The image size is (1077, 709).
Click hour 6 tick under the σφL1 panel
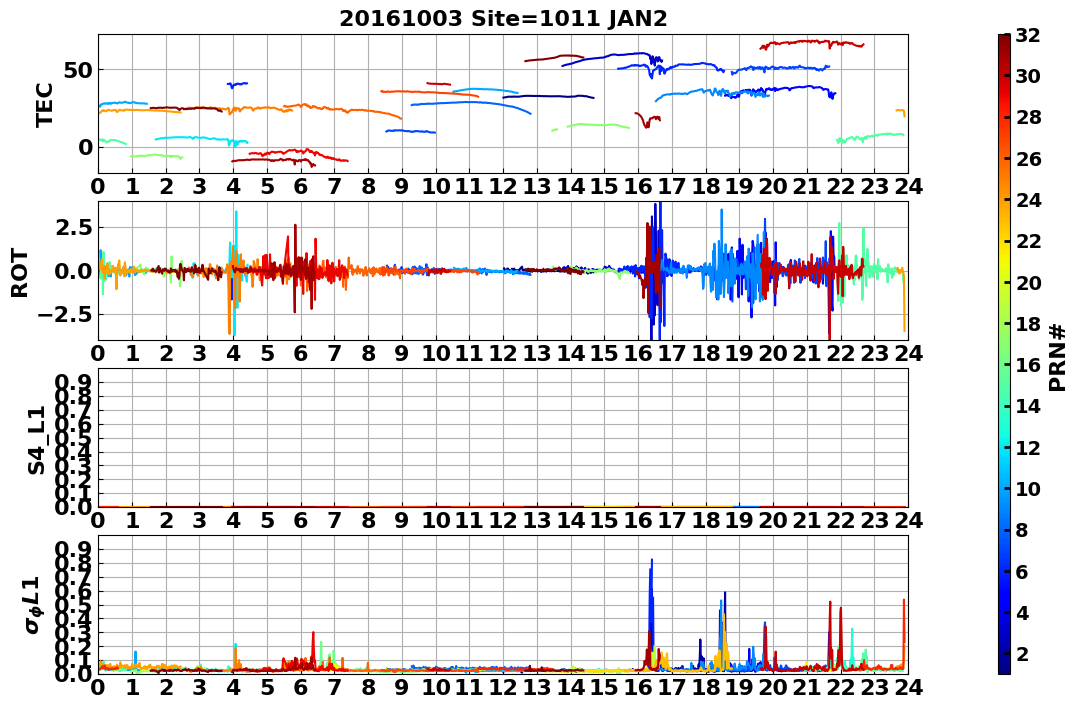pyautogui.click(x=301, y=687)
